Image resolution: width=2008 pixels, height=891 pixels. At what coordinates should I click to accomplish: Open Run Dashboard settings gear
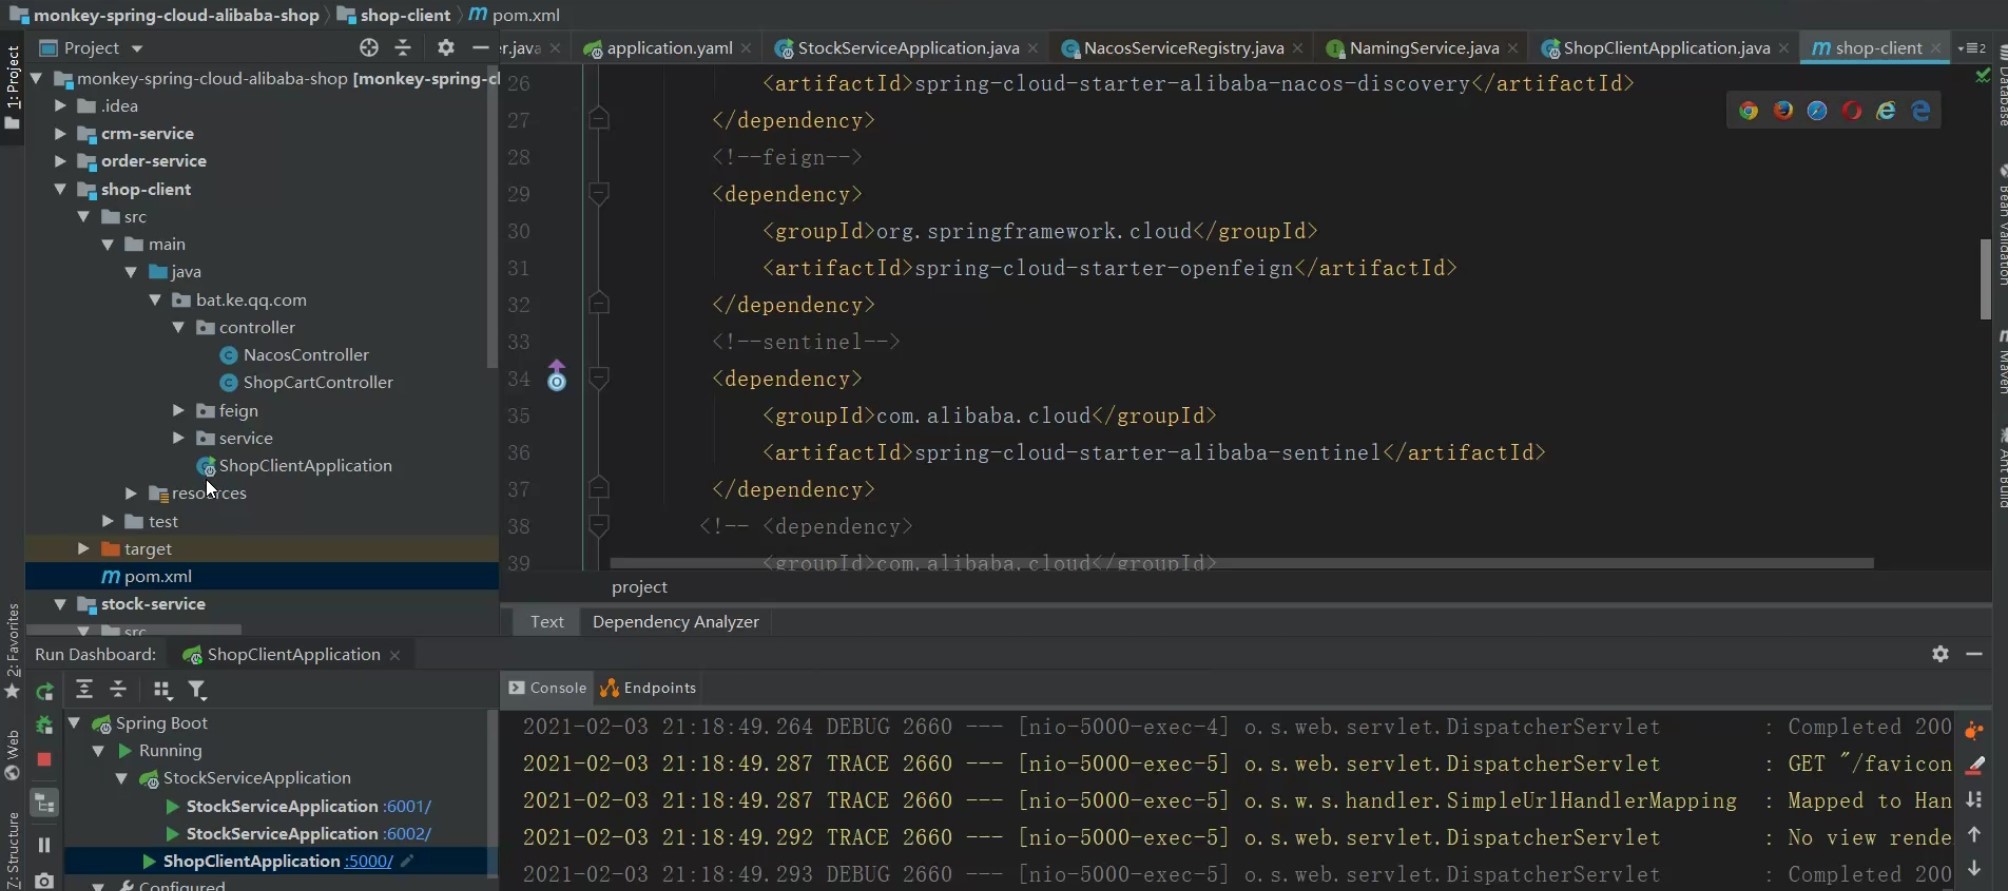(x=1940, y=653)
